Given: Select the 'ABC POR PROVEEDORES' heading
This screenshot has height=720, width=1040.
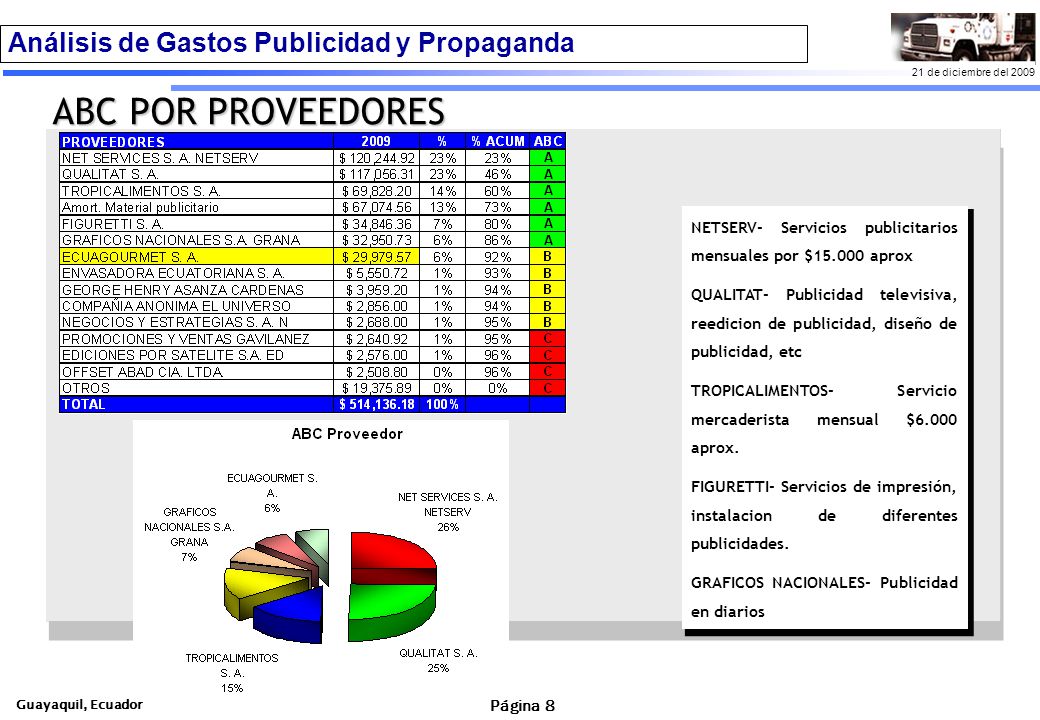Looking at the screenshot, I should [x=249, y=111].
